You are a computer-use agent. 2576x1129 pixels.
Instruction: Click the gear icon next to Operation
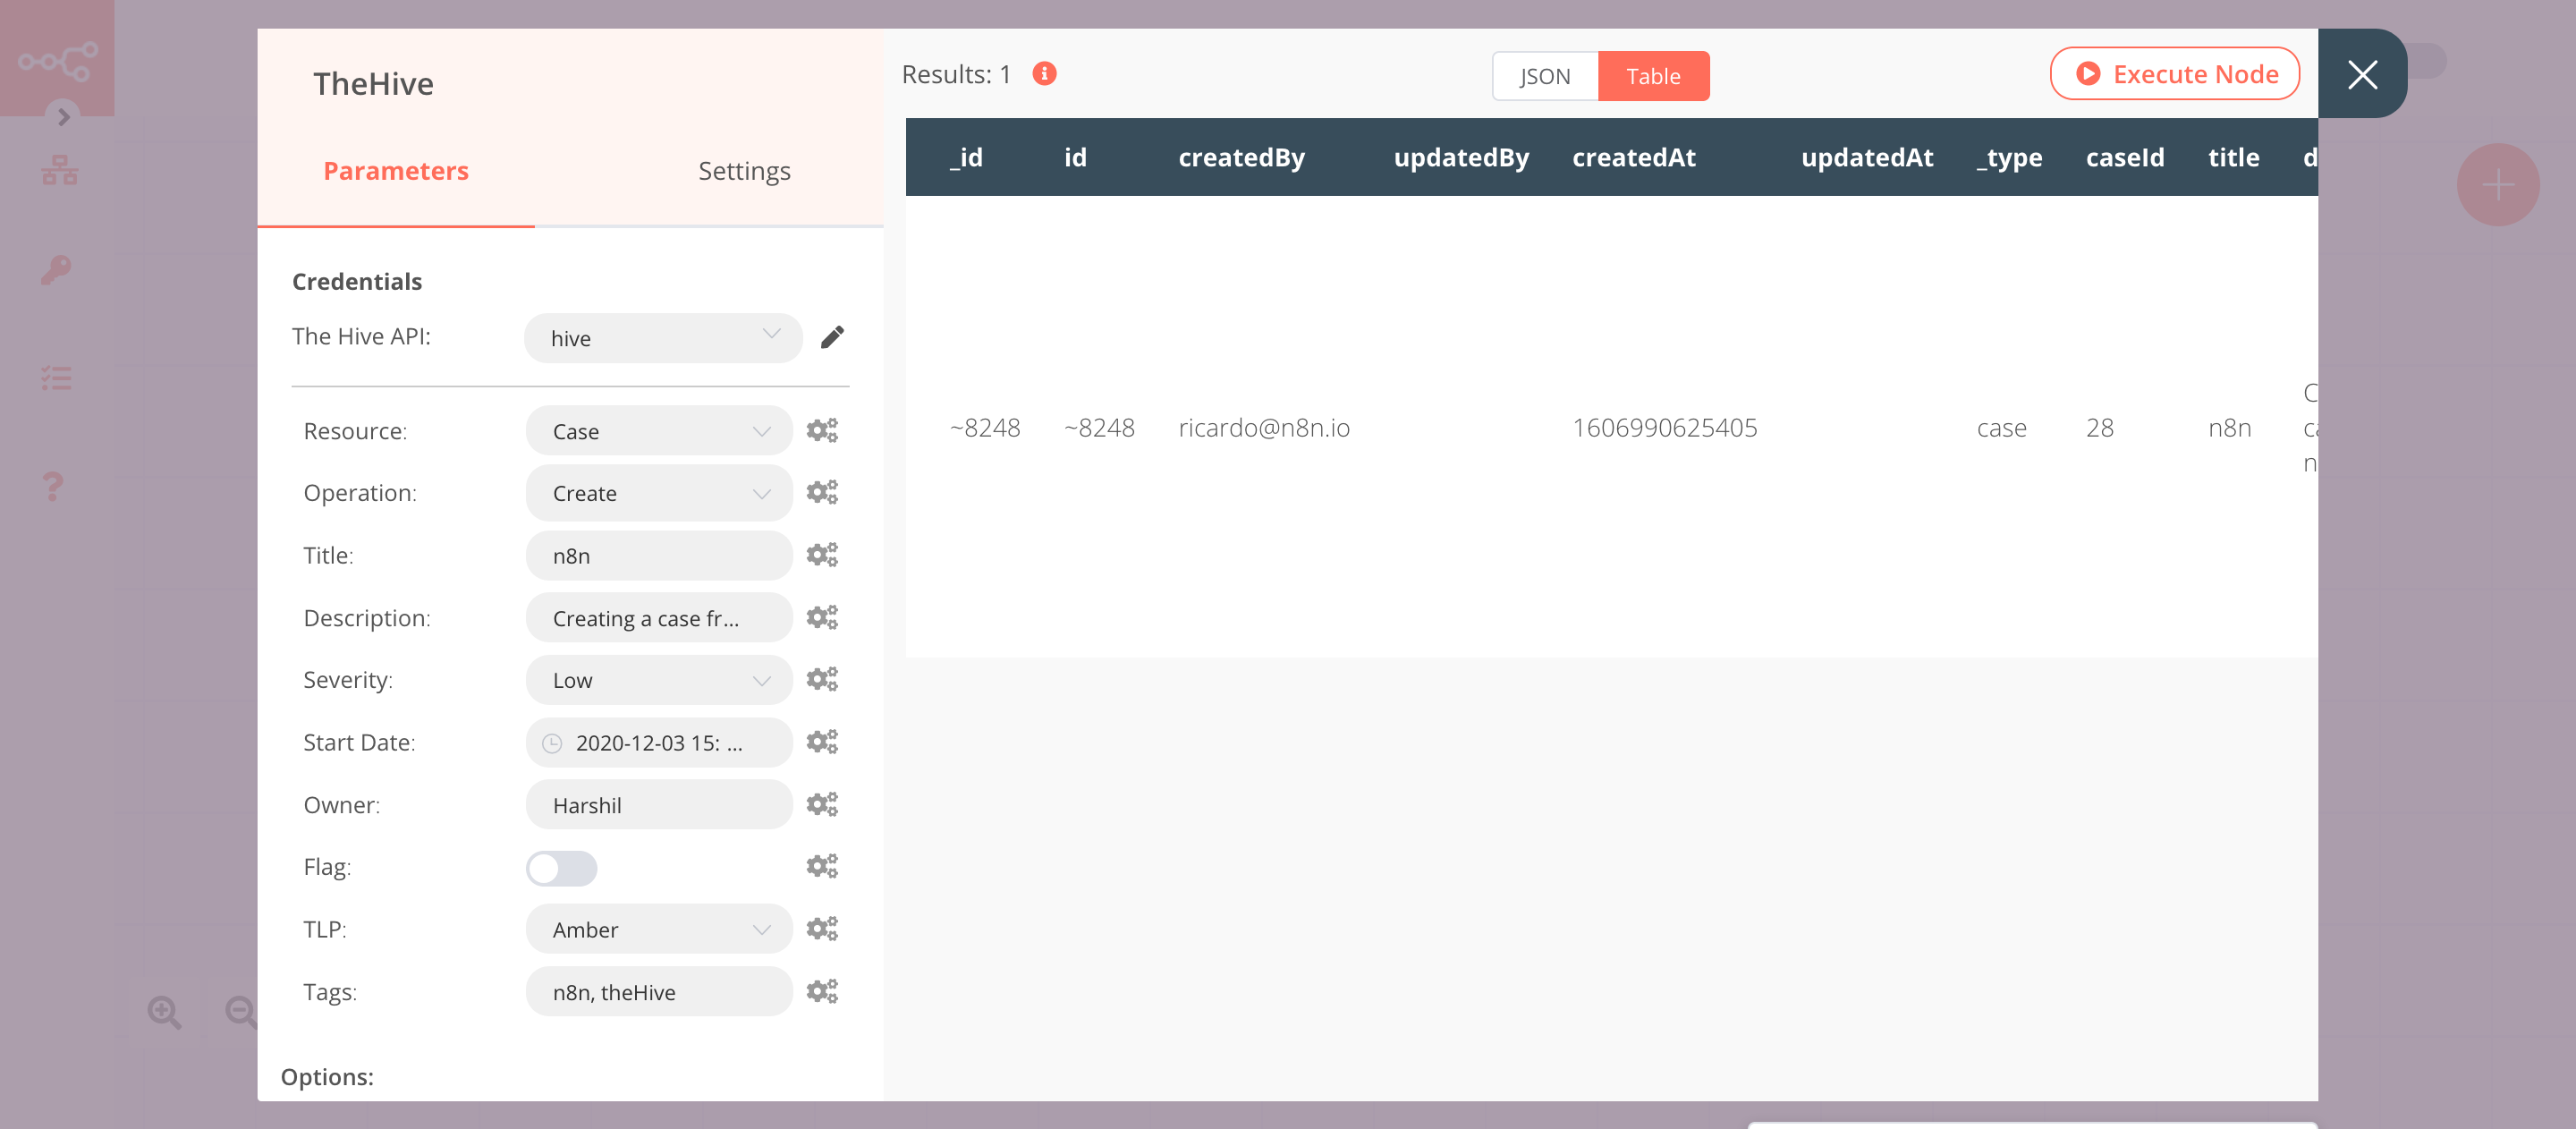click(x=821, y=493)
